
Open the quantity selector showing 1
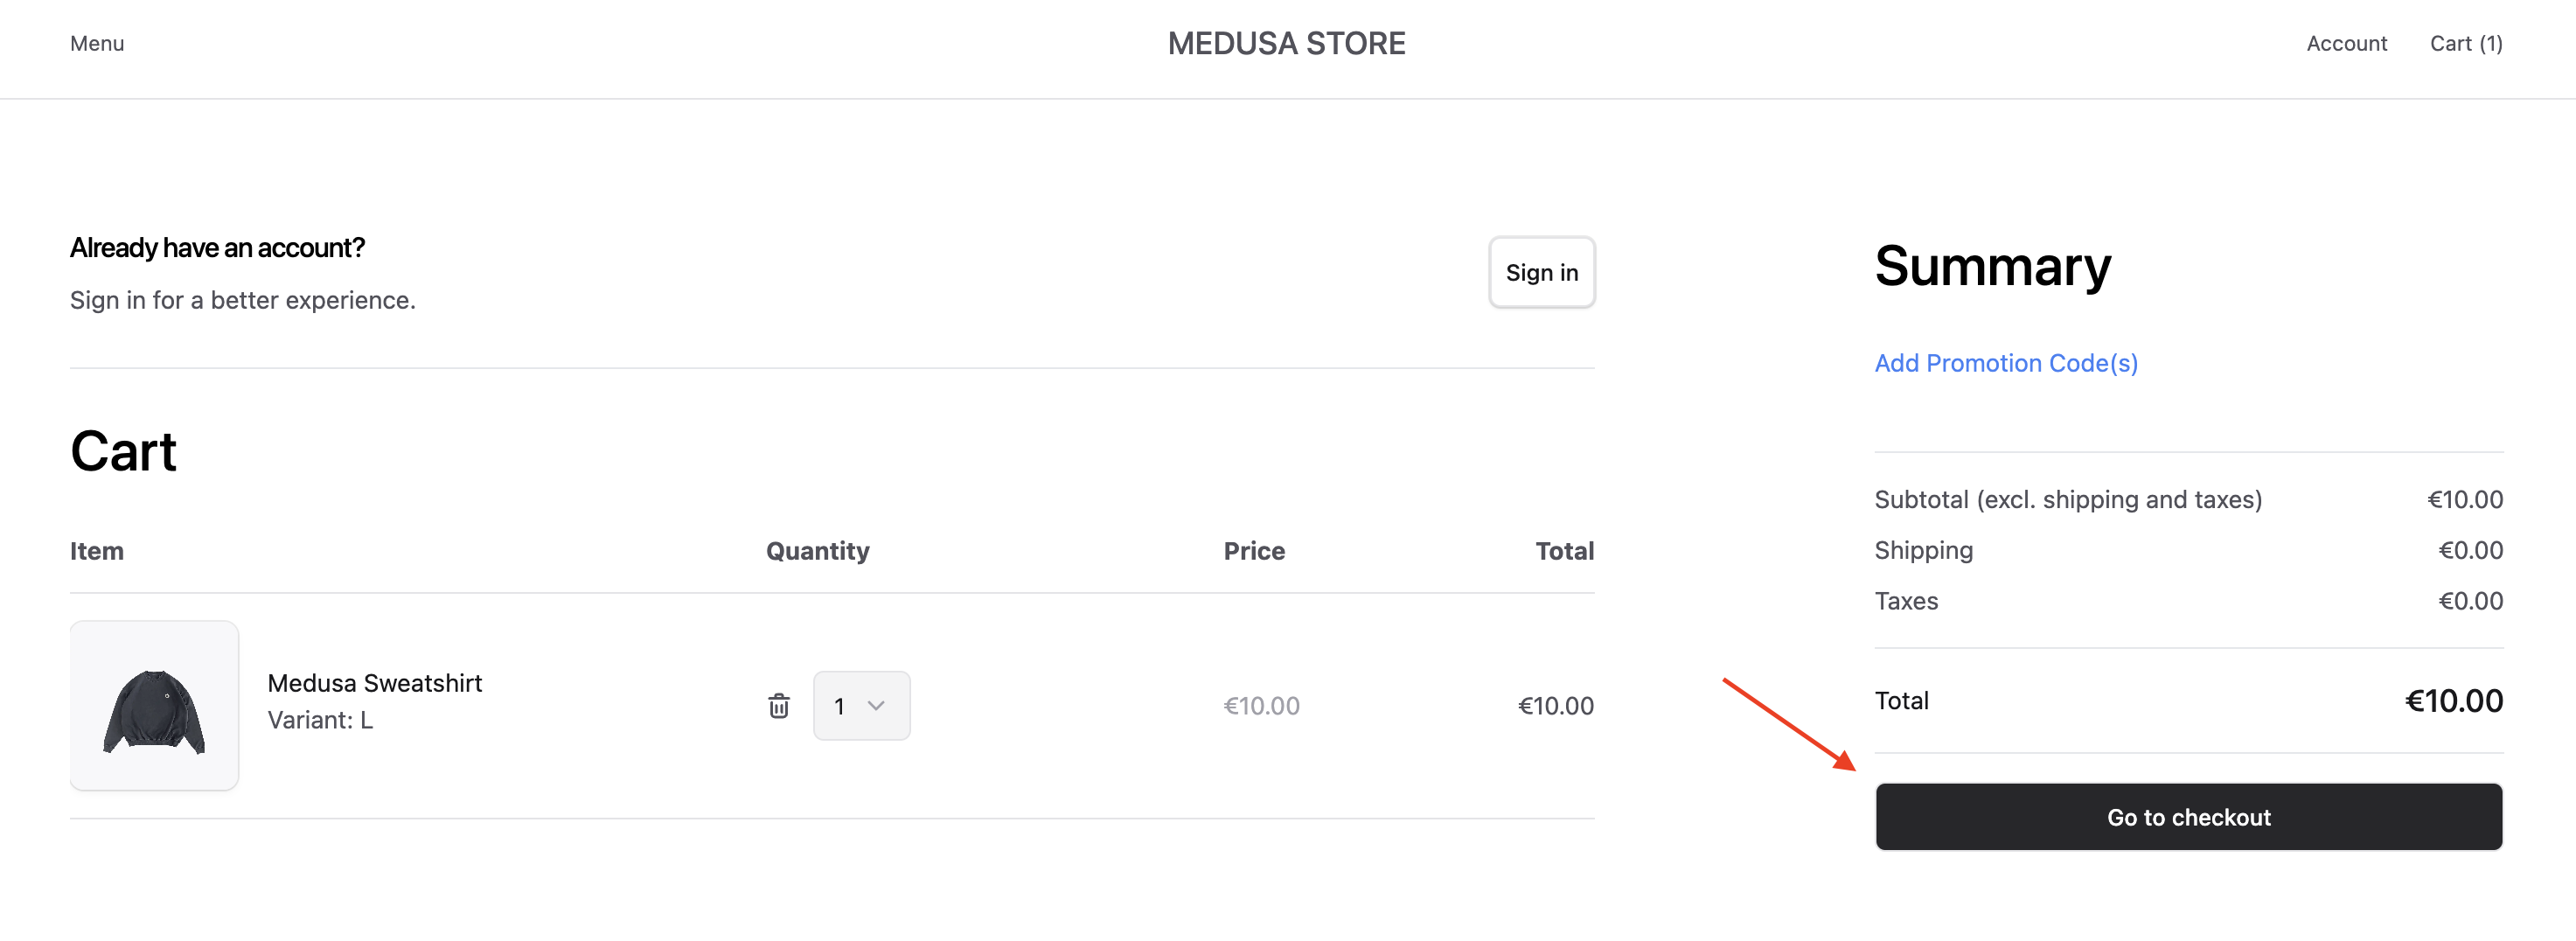(x=861, y=705)
